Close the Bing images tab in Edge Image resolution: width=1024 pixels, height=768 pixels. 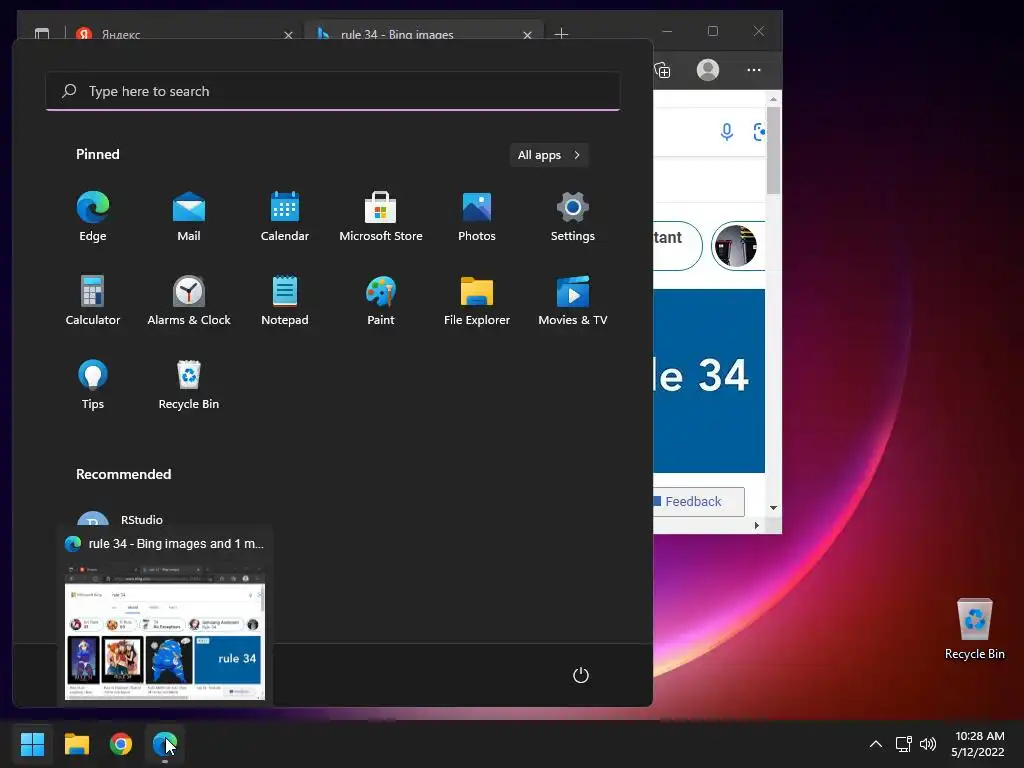tap(527, 35)
